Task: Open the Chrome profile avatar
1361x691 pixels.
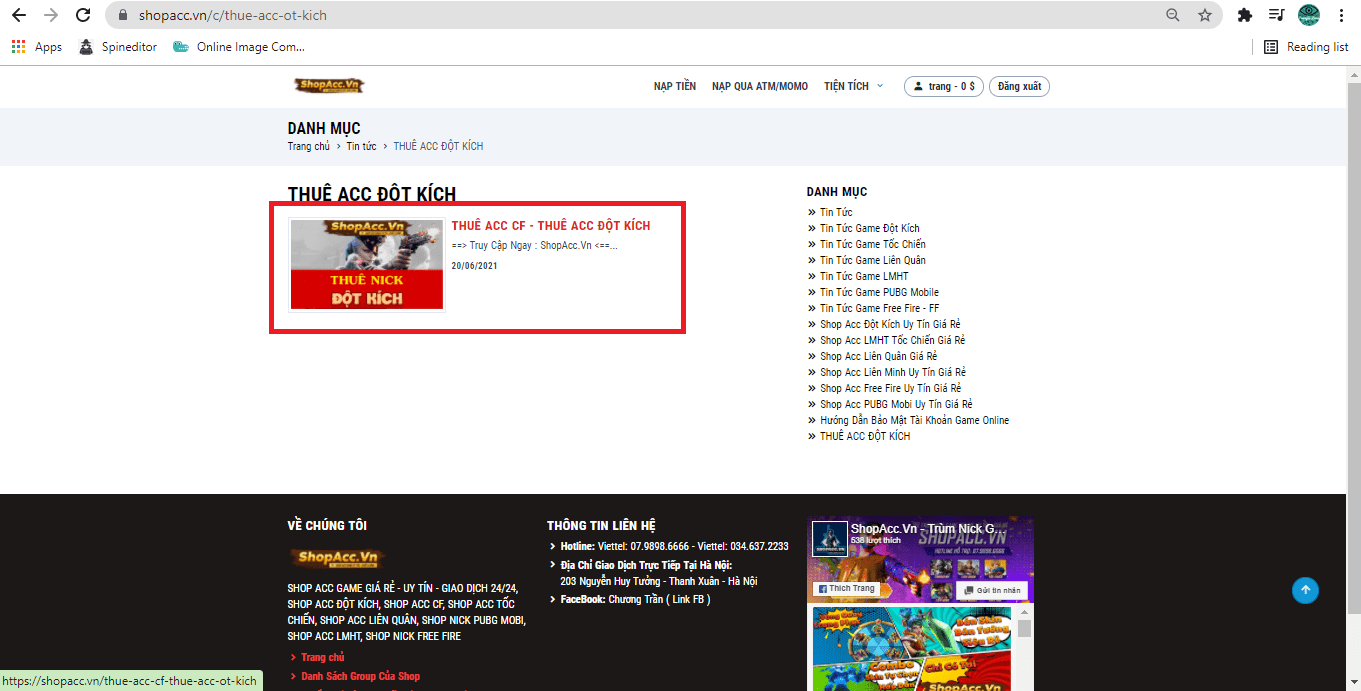Action: click(1309, 15)
